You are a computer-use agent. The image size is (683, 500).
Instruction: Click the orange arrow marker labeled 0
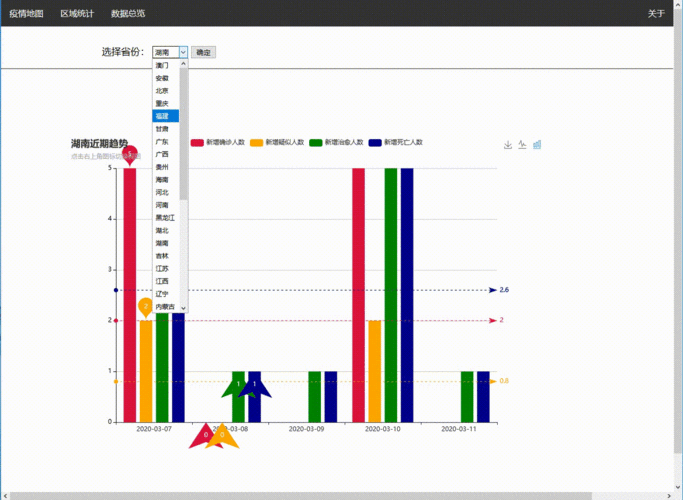(x=222, y=436)
